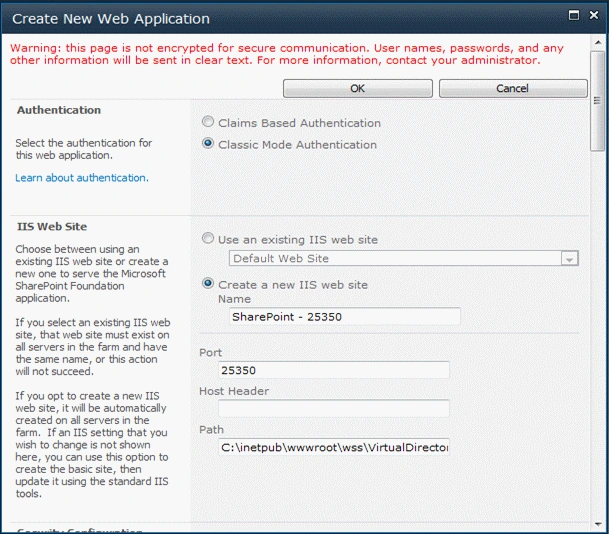
Task: Select Claims Based Authentication option
Action: pos(208,122)
